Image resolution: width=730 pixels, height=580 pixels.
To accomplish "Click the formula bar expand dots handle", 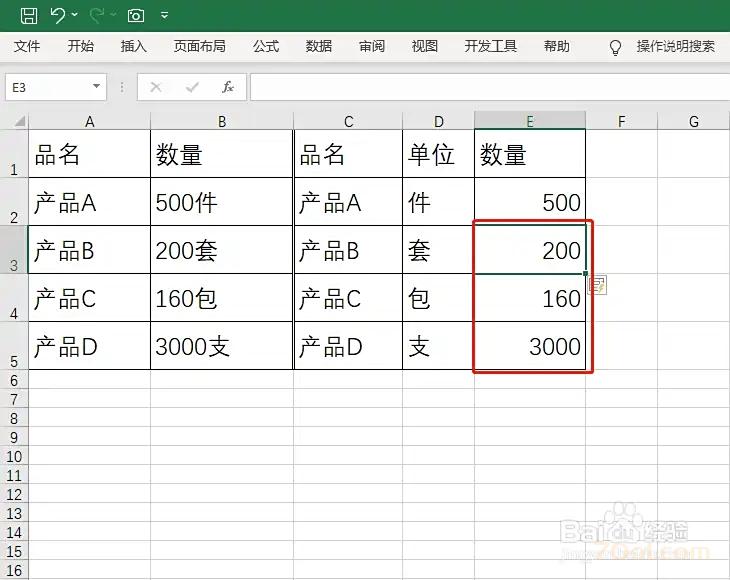I will pos(122,87).
